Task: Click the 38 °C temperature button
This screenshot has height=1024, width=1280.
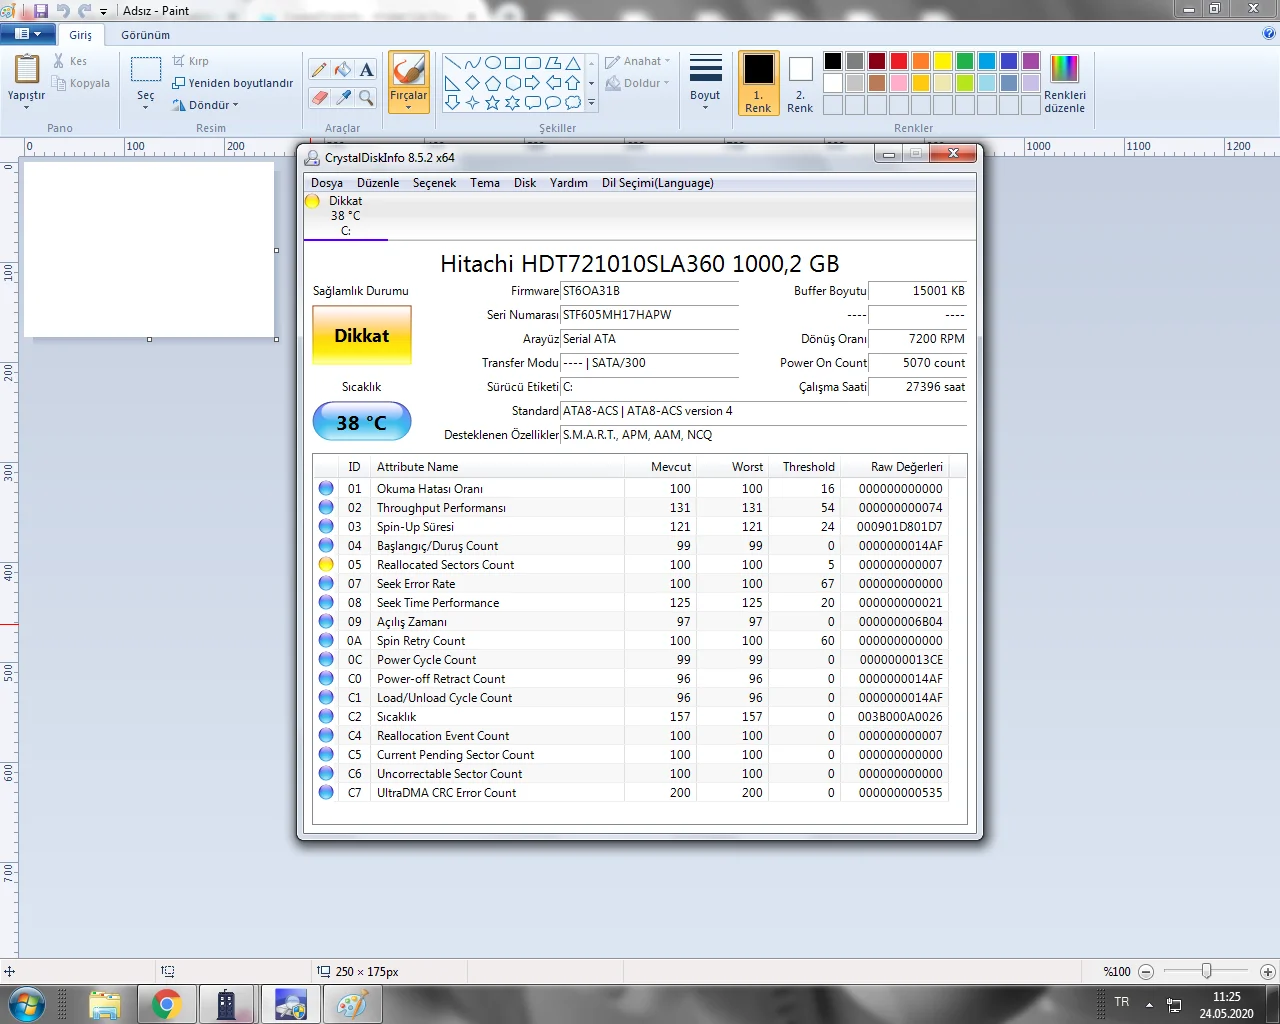Action: coord(362,422)
